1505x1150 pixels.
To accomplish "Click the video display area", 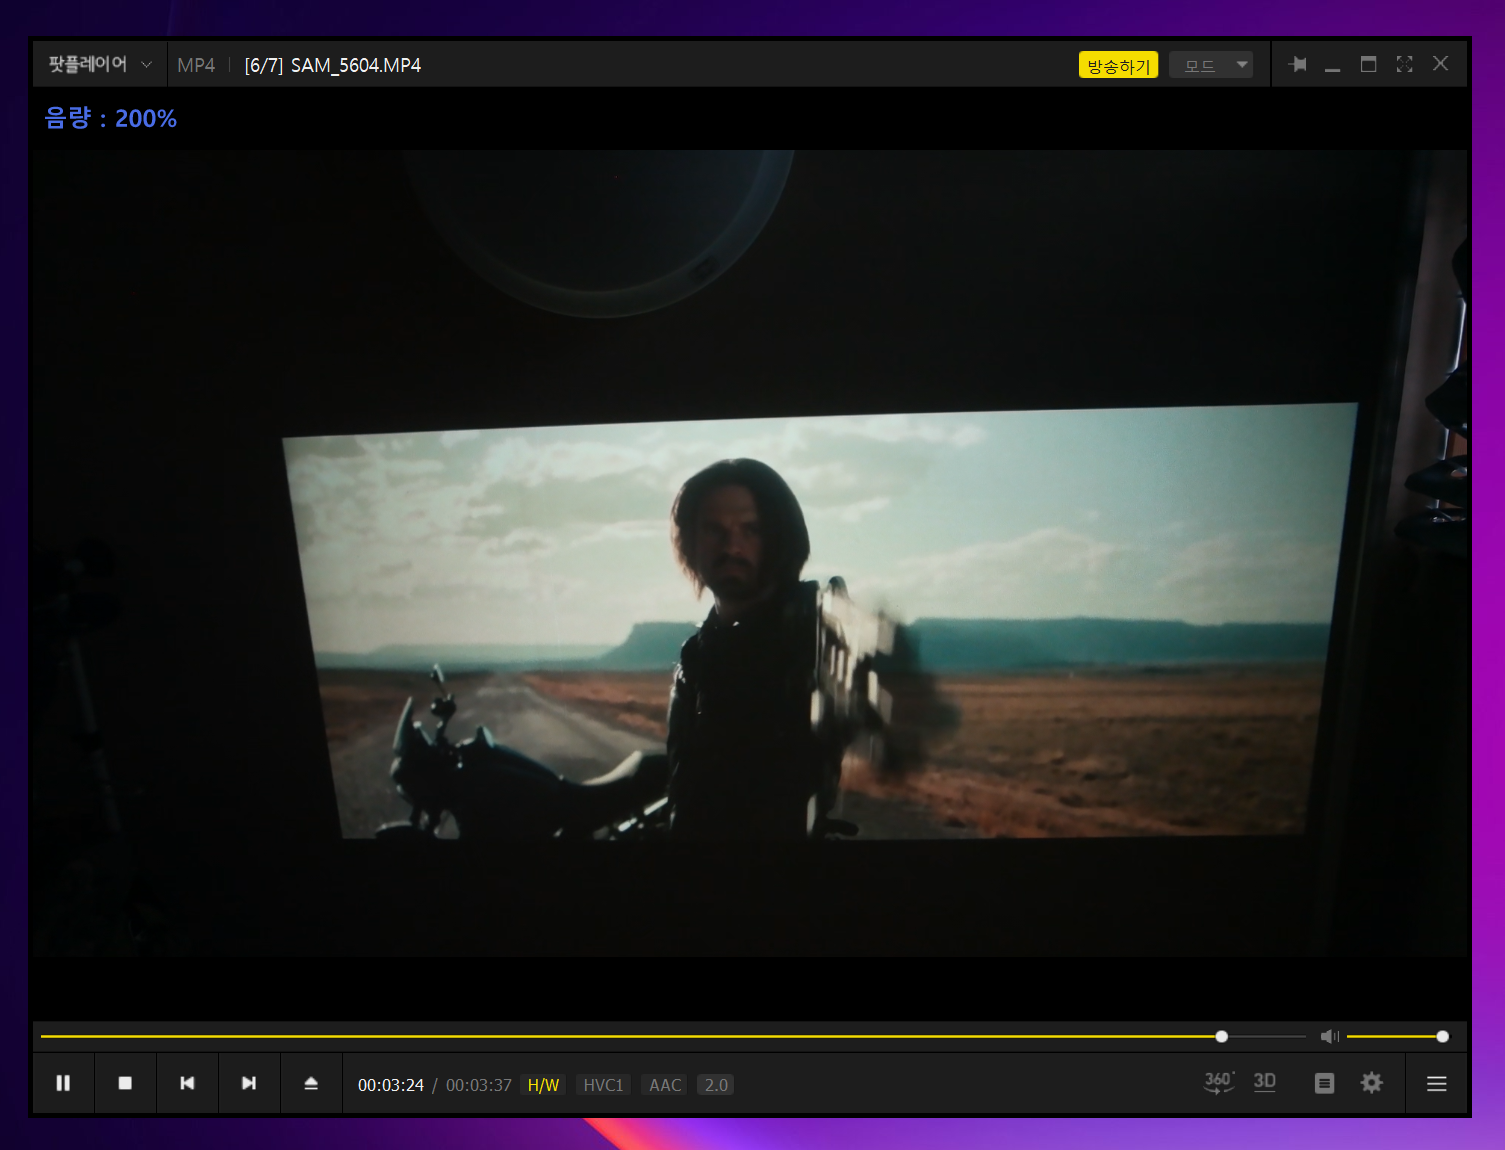I will point(750,553).
